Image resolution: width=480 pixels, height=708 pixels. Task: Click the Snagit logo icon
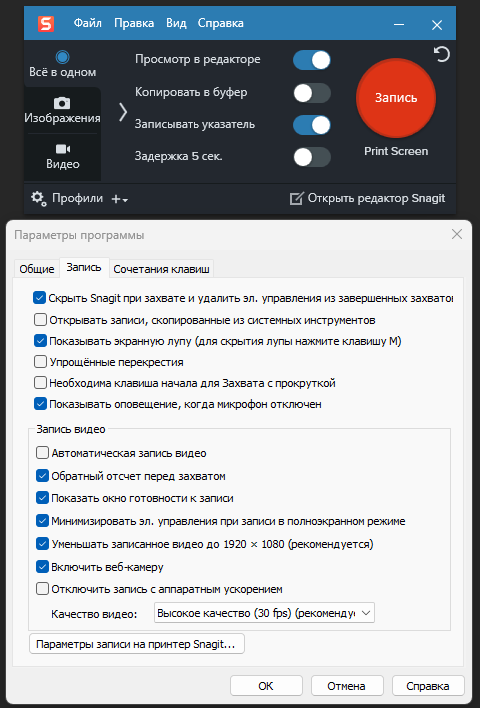(x=46, y=23)
